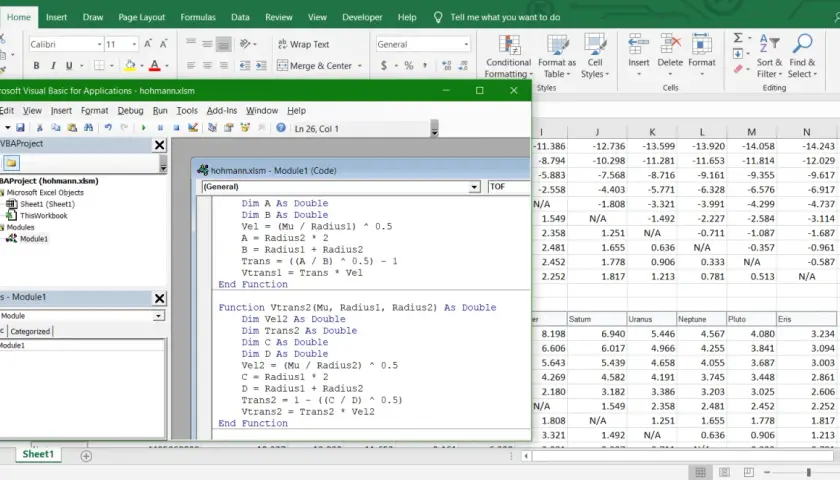Click the Copy icon in VBA toolbar
The height and width of the screenshot is (480, 840).
pyautogui.click(x=56, y=128)
